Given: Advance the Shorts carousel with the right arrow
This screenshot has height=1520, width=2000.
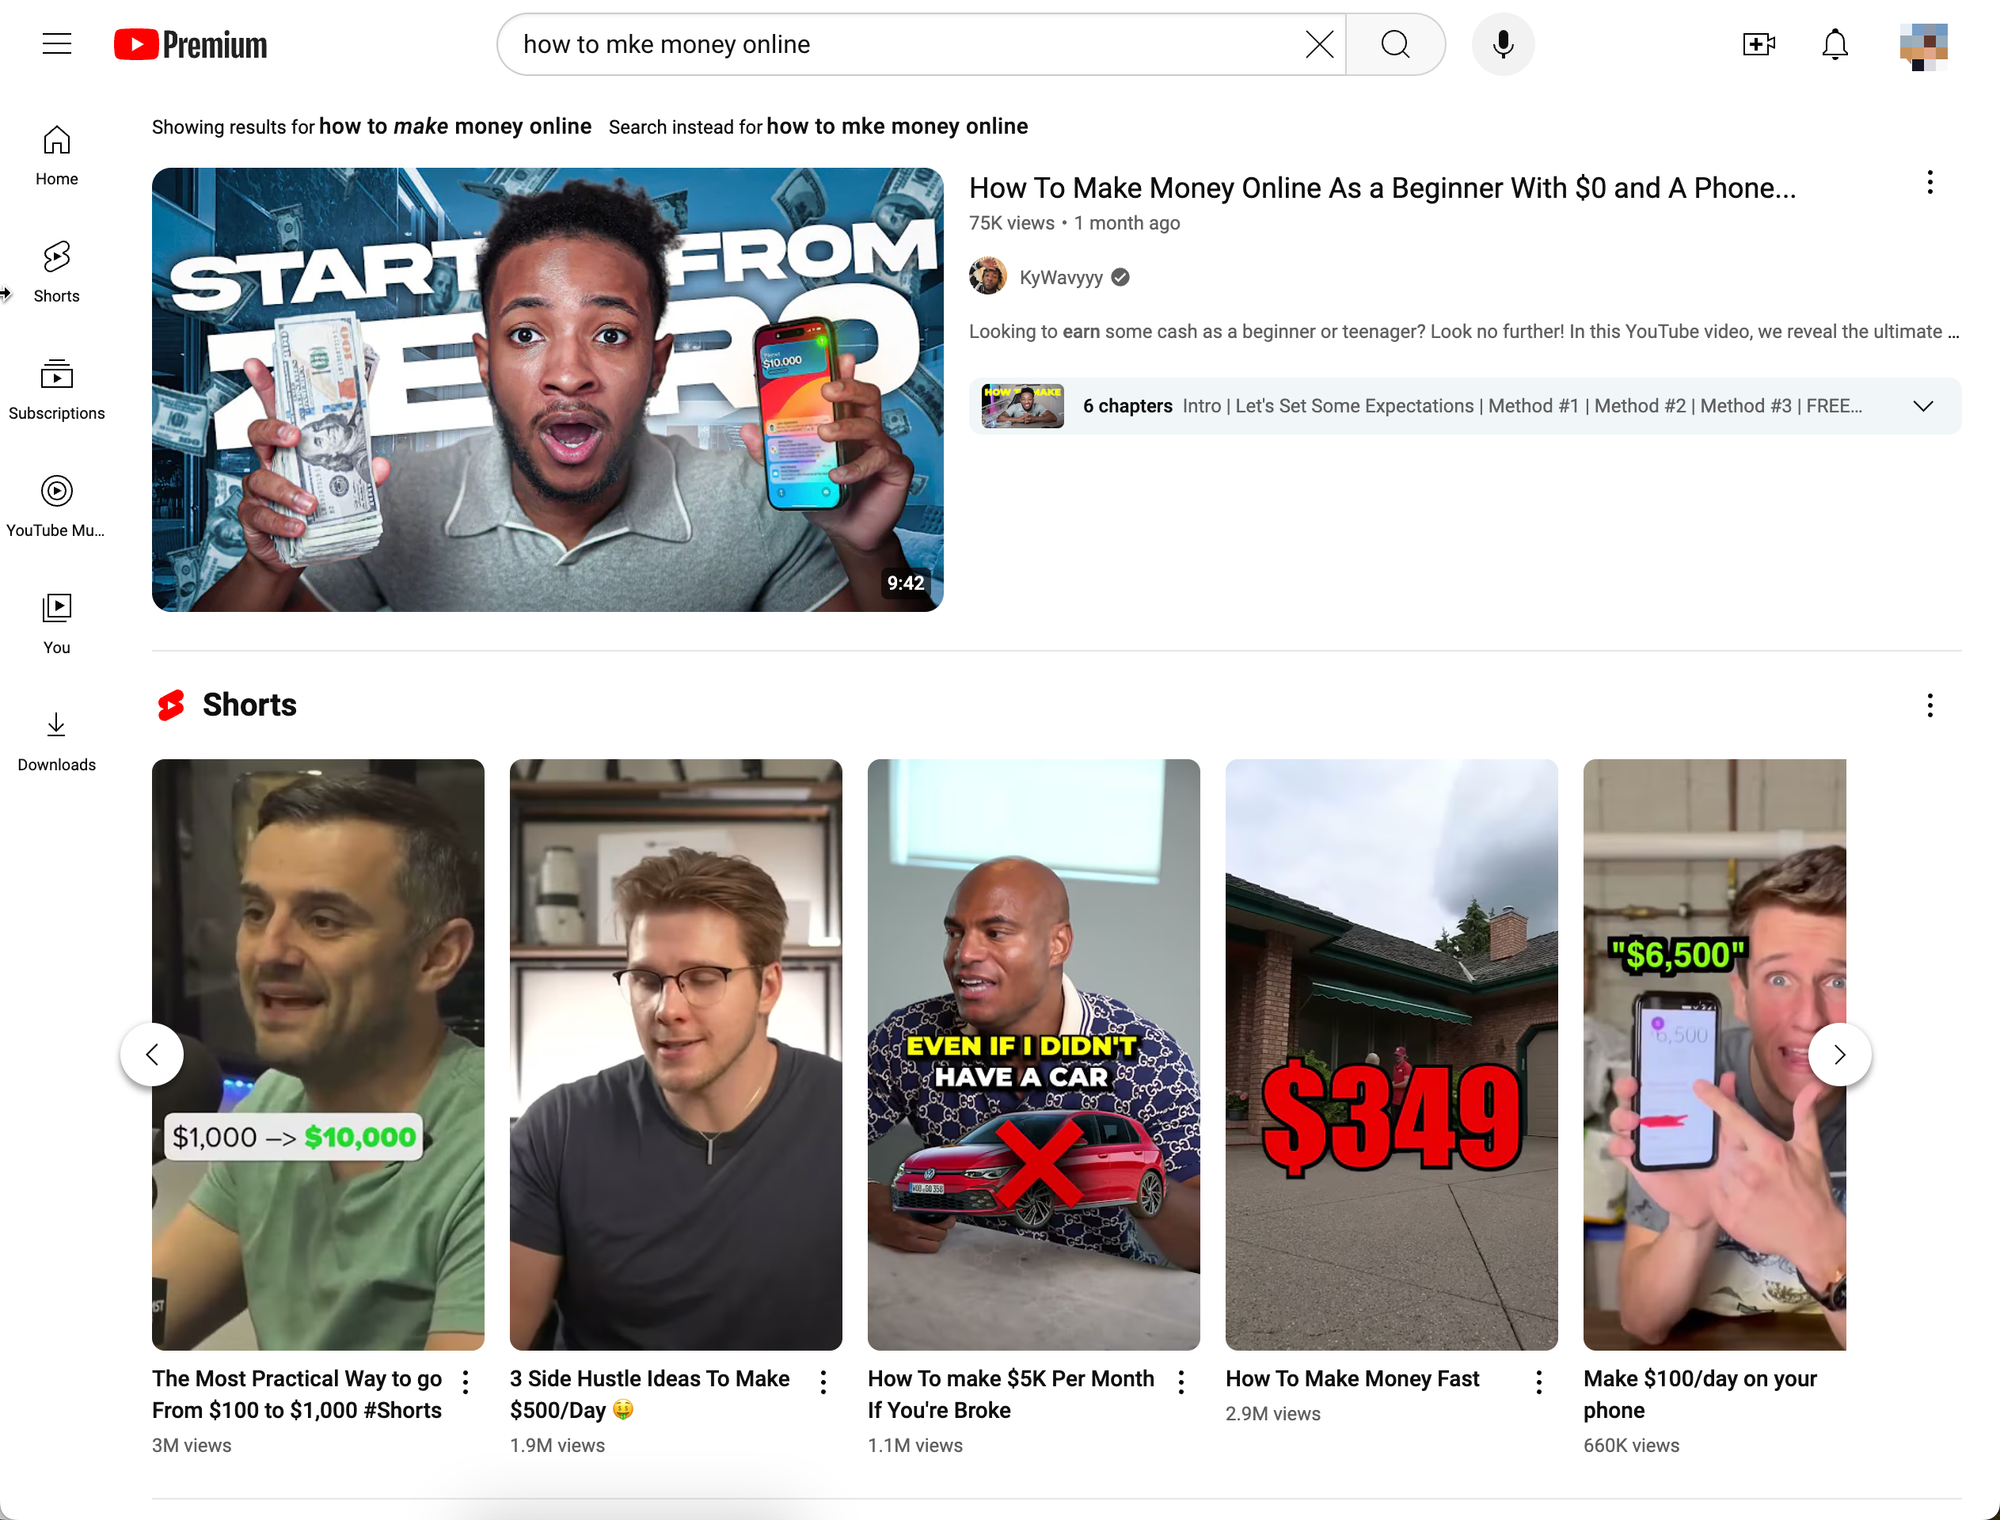Looking at the screenshot, I should tap(1839, 1054).
